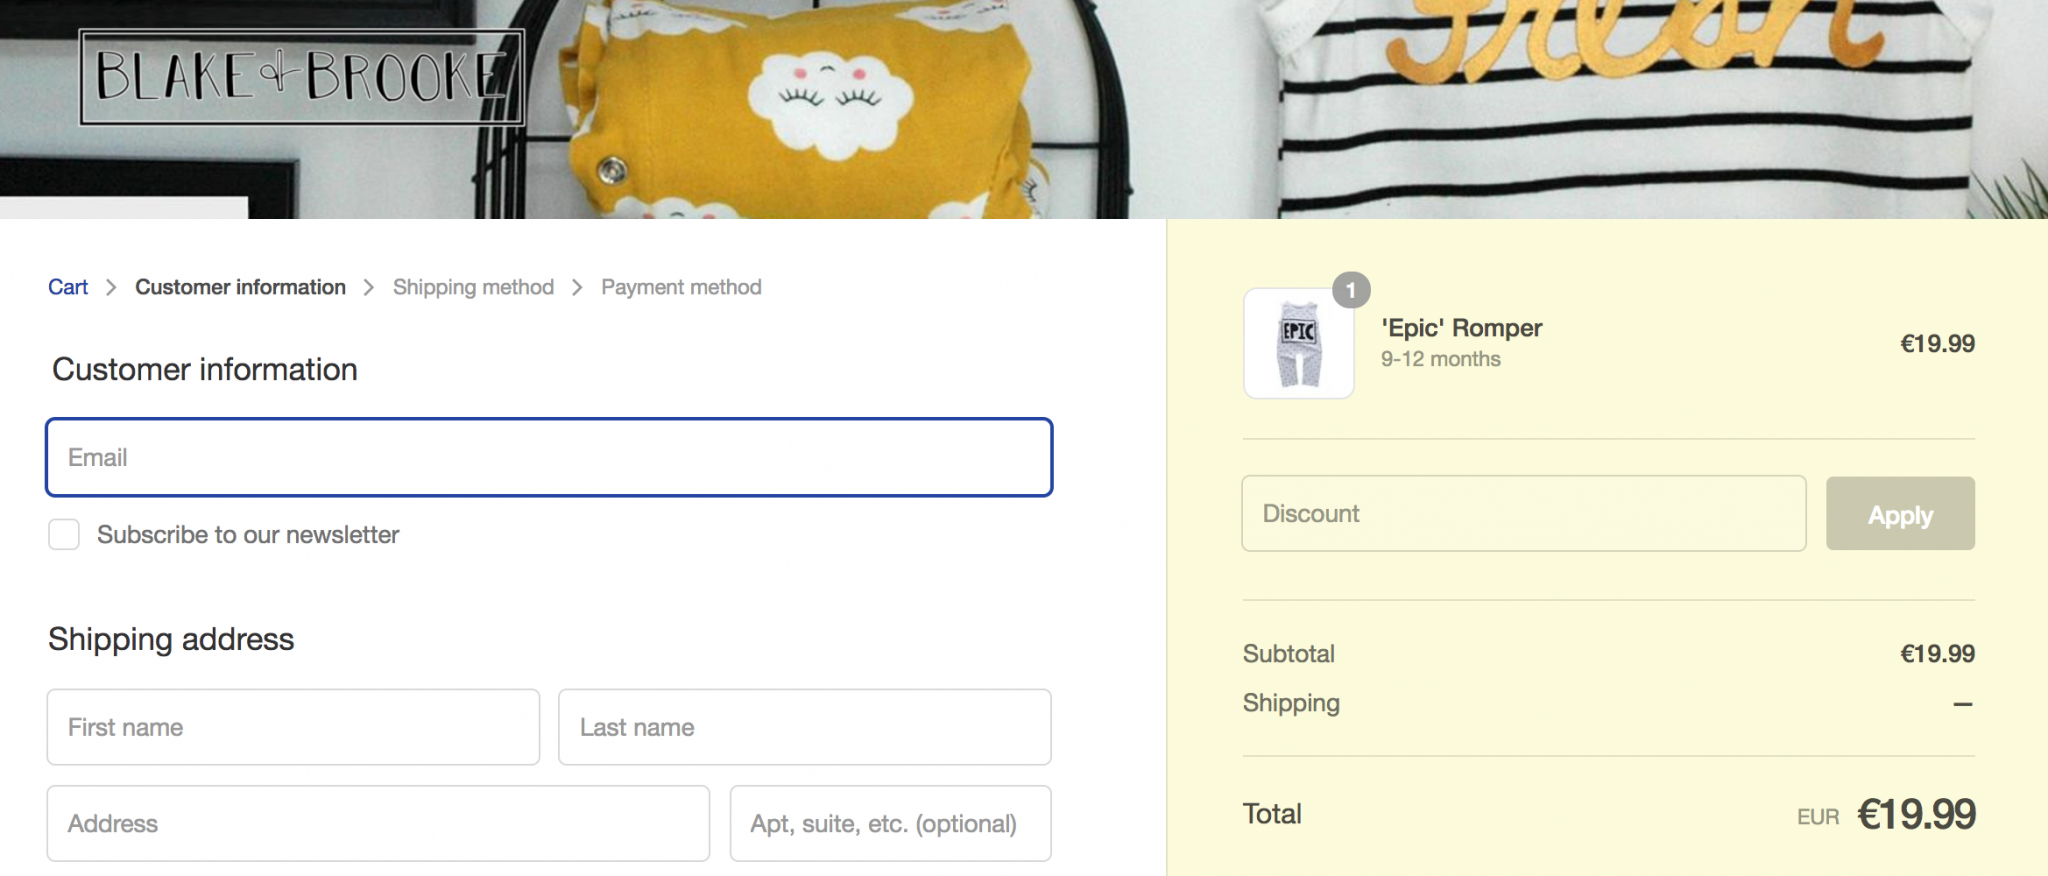The height and width of the screenshot is (876, 2048).
Task: Open the Shipping method breadcrumb step
Action: click(473, 287)
